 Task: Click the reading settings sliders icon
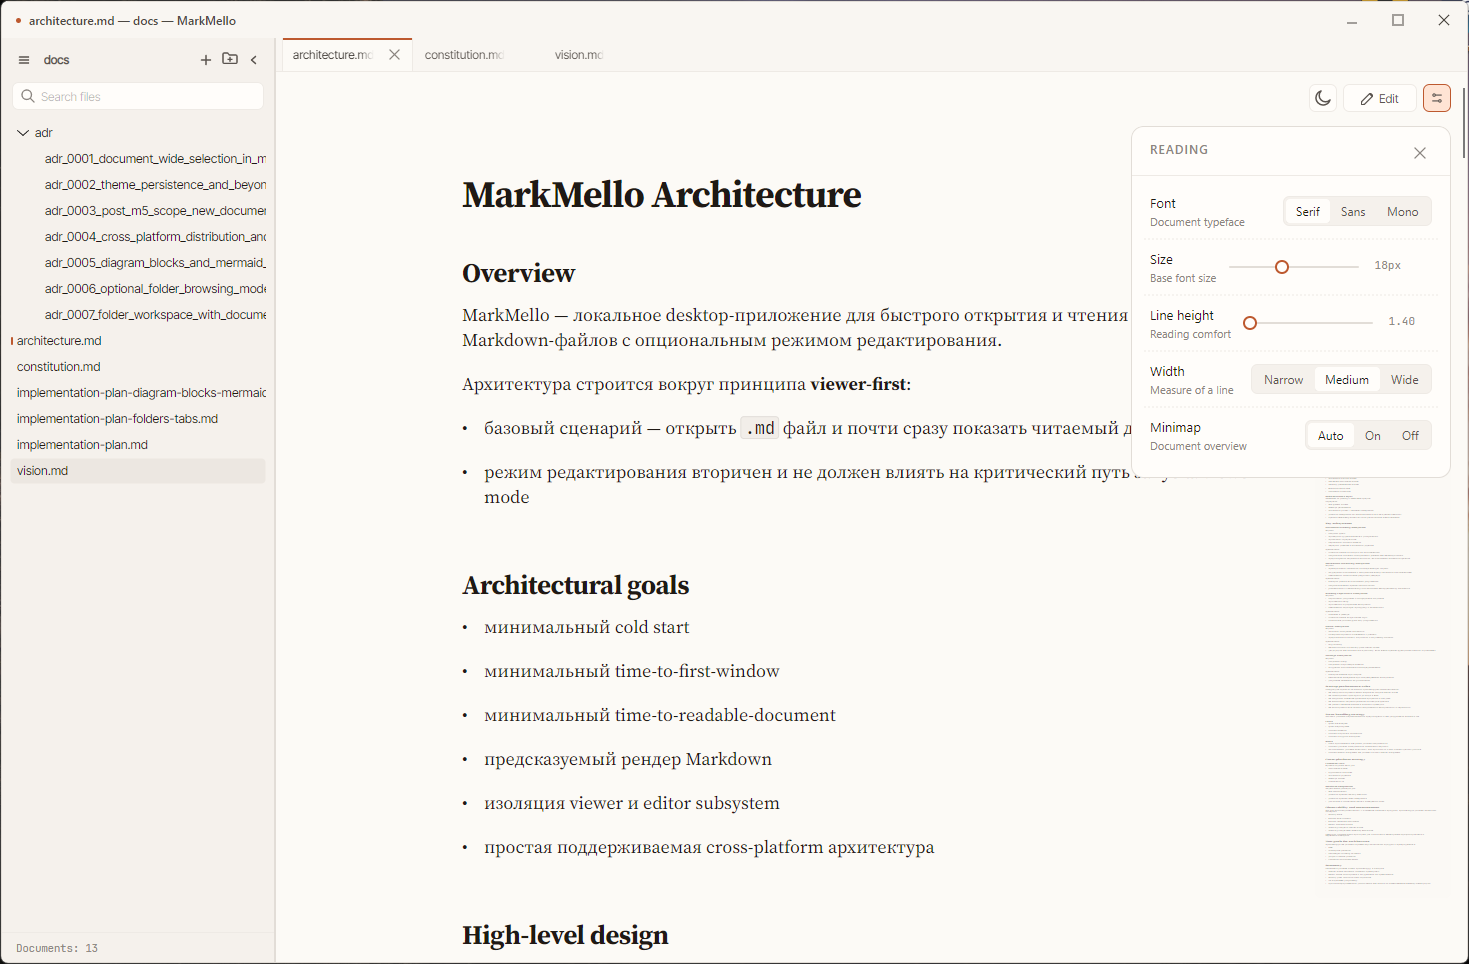pos(1437,98)
